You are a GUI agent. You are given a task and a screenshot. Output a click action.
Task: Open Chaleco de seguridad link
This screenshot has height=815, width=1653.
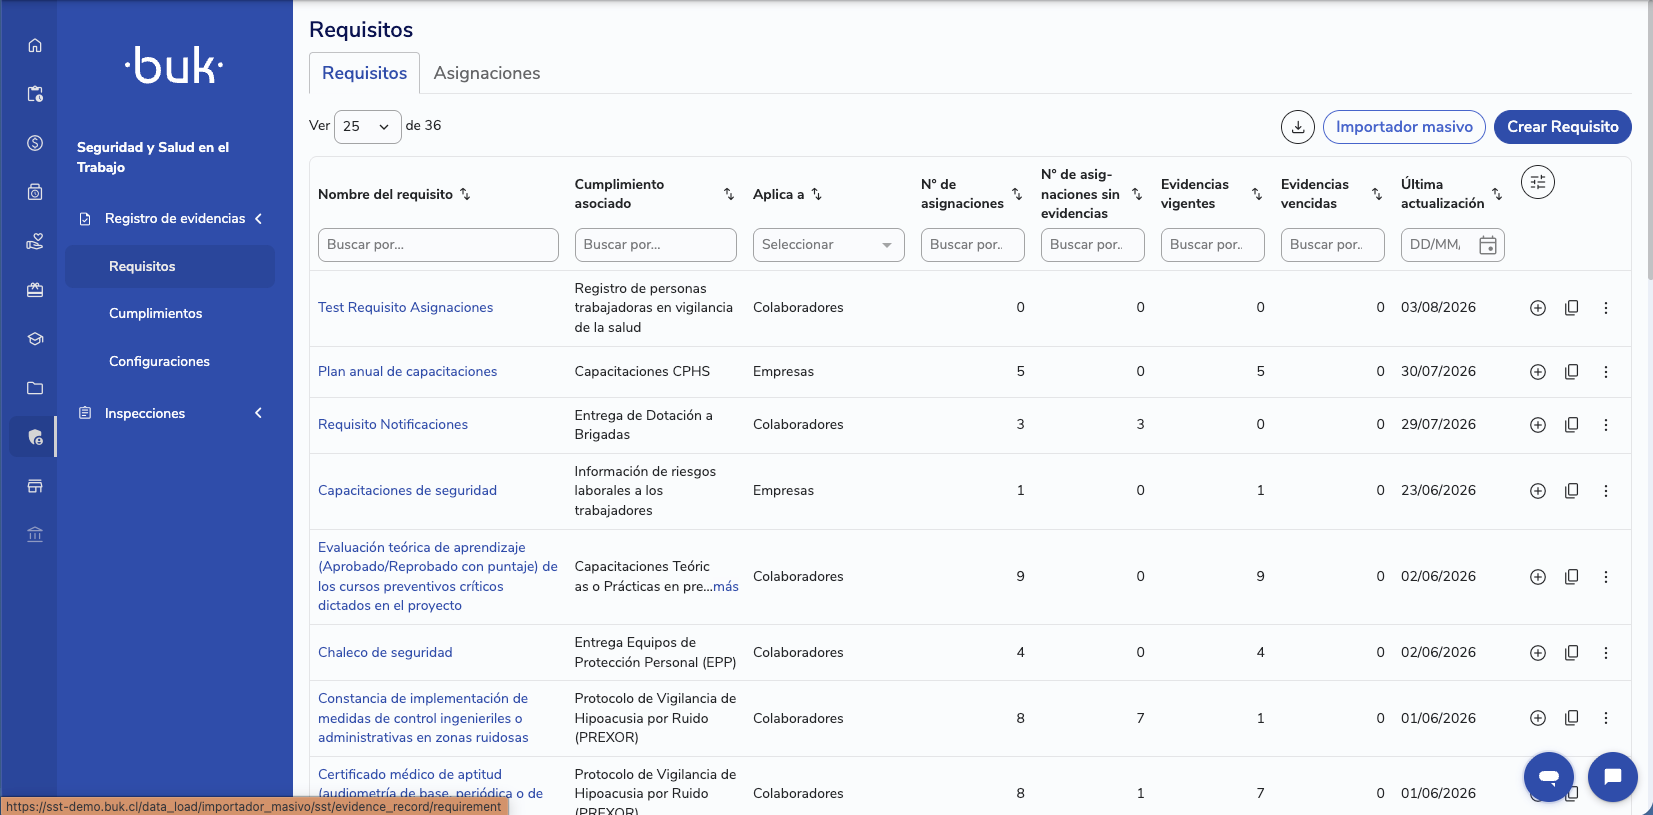coord(385,653)
